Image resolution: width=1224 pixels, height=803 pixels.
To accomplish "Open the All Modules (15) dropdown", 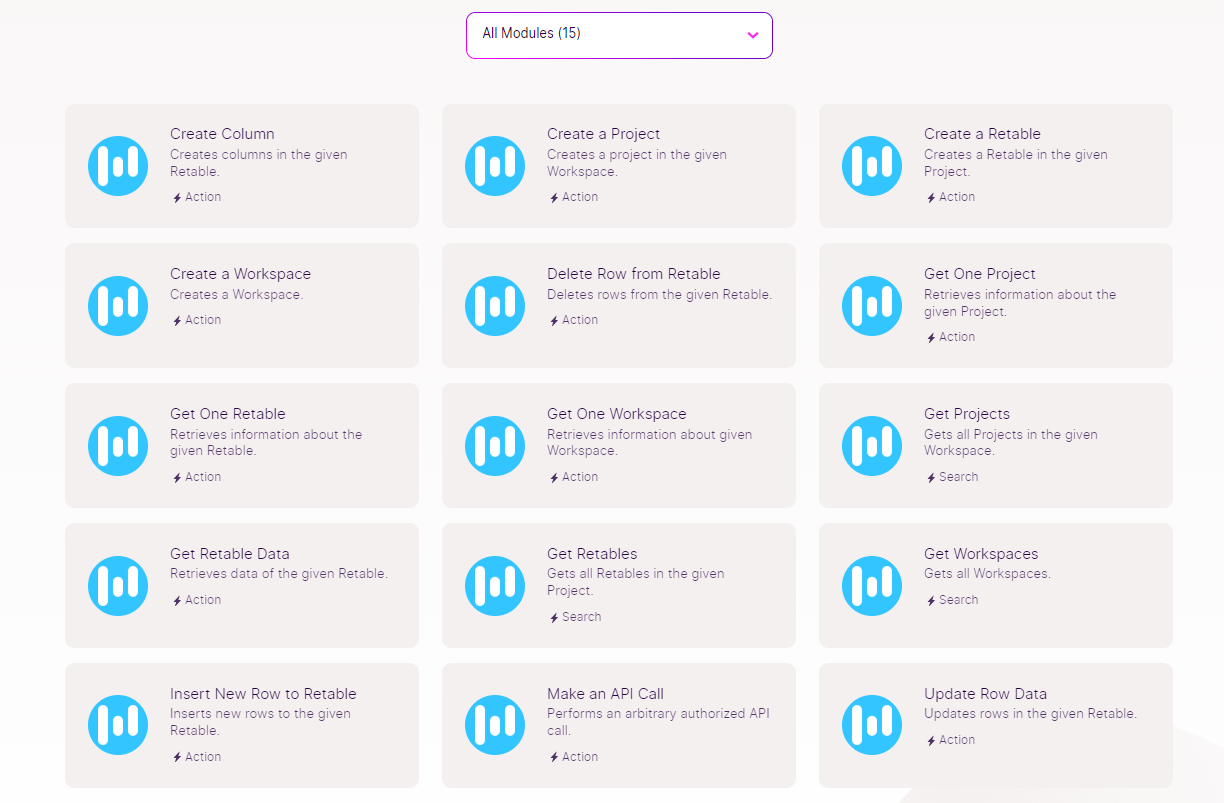I will point(619,35).
